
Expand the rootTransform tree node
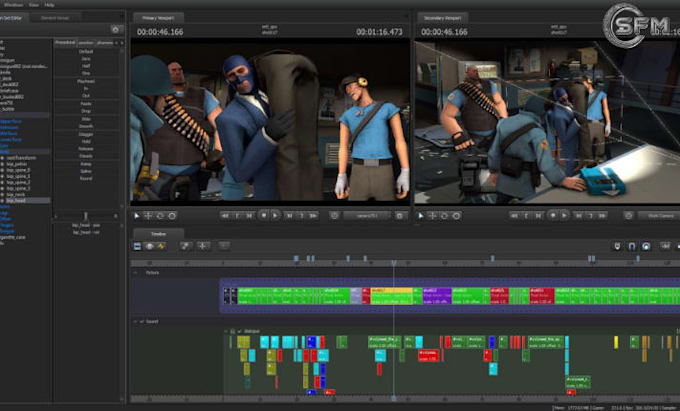(3, 158)
